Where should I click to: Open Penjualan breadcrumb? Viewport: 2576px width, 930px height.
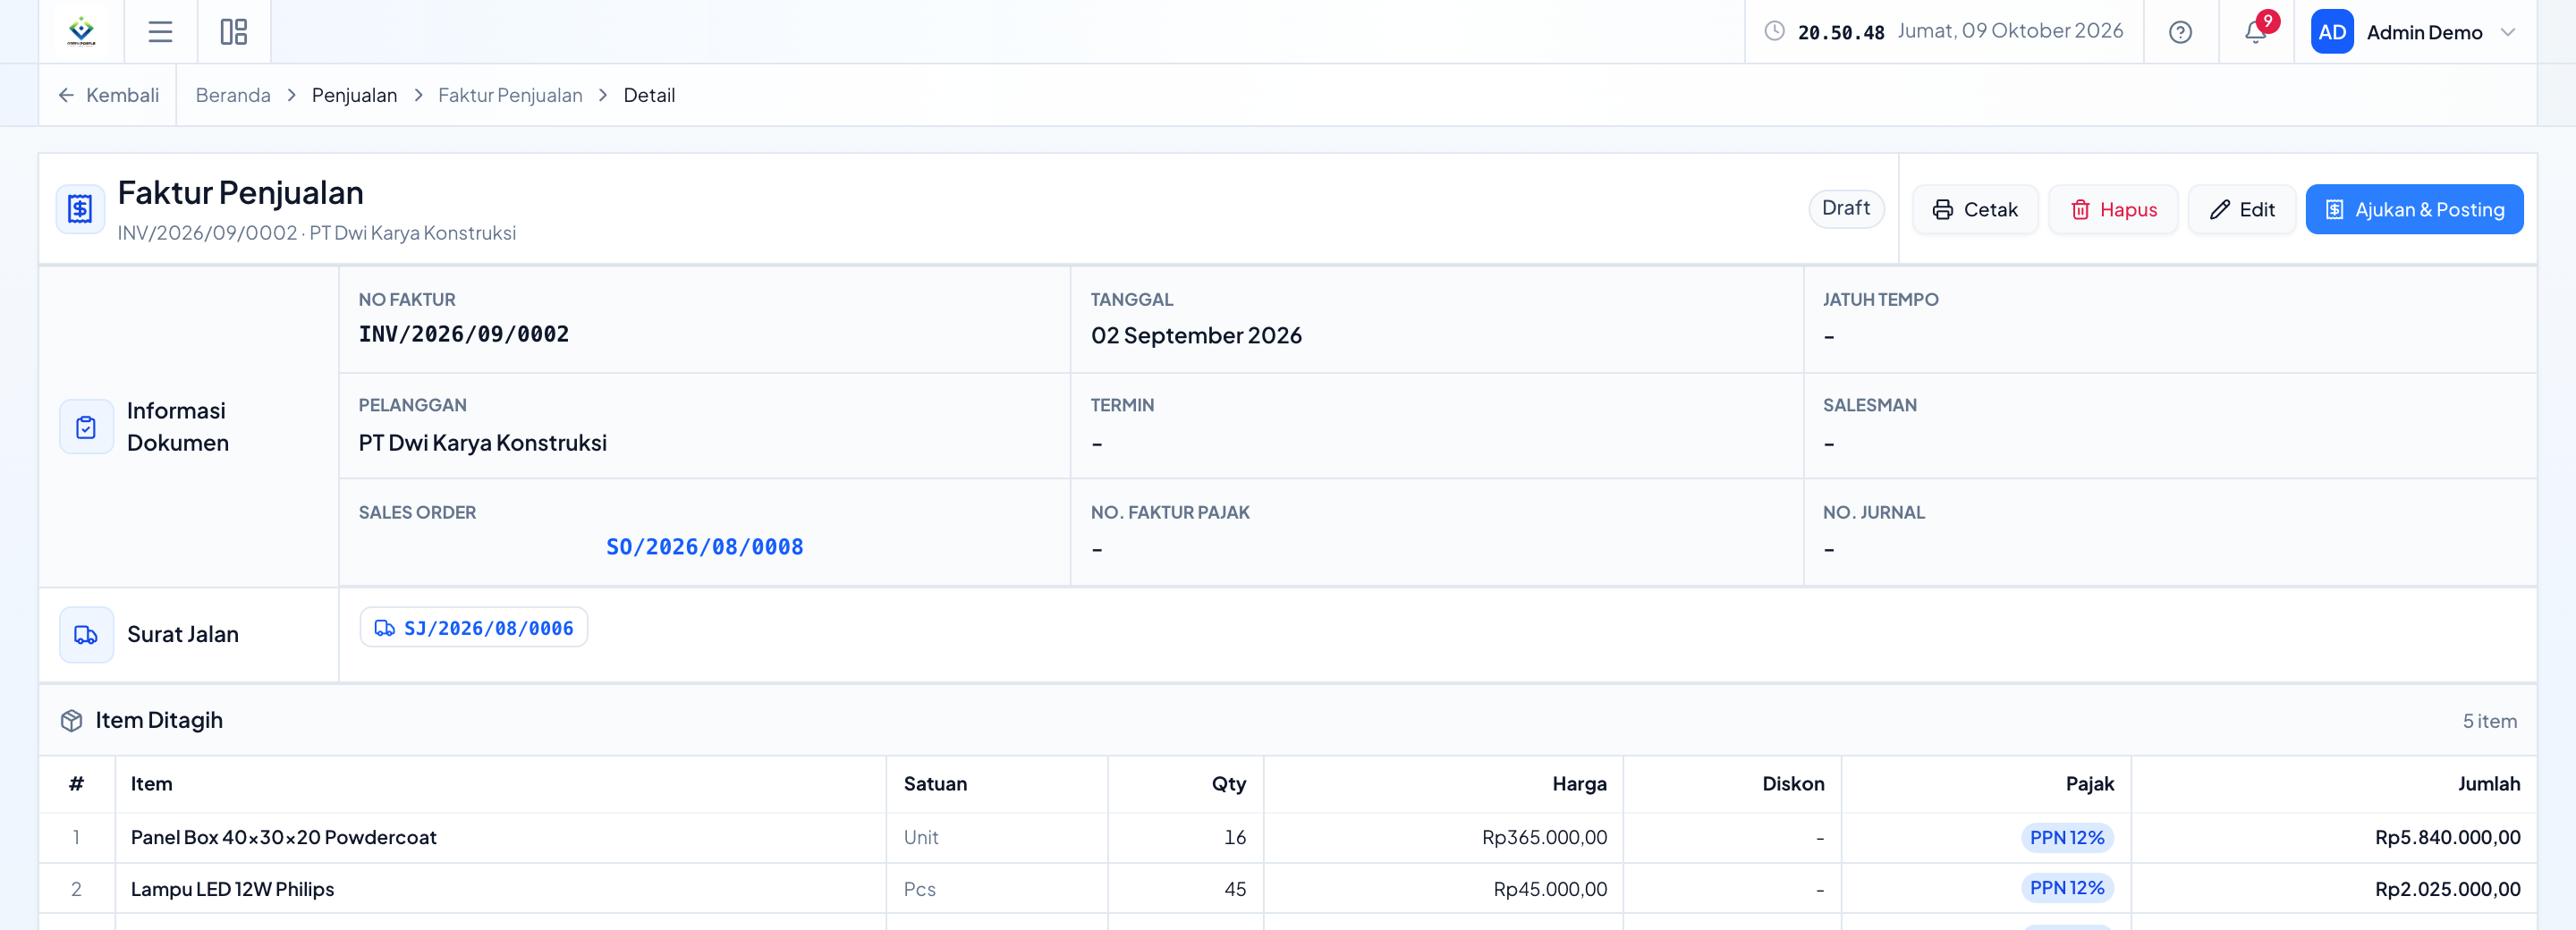(354, 95)
